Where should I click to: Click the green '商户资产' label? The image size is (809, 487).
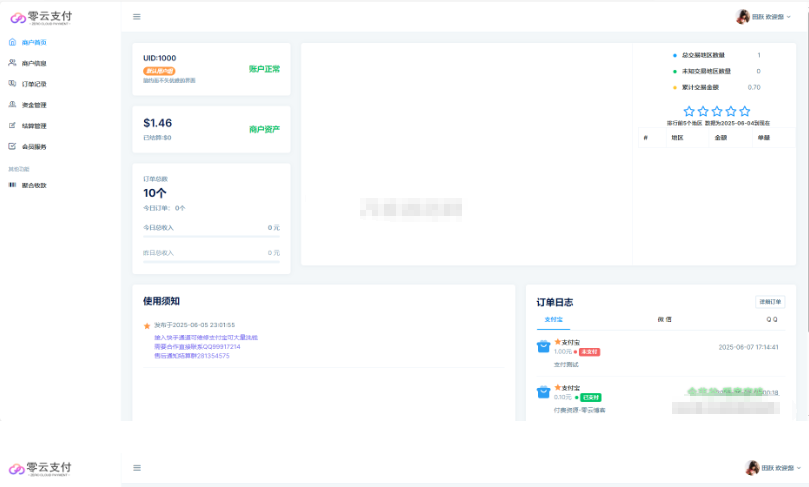(x=264, y=129)
